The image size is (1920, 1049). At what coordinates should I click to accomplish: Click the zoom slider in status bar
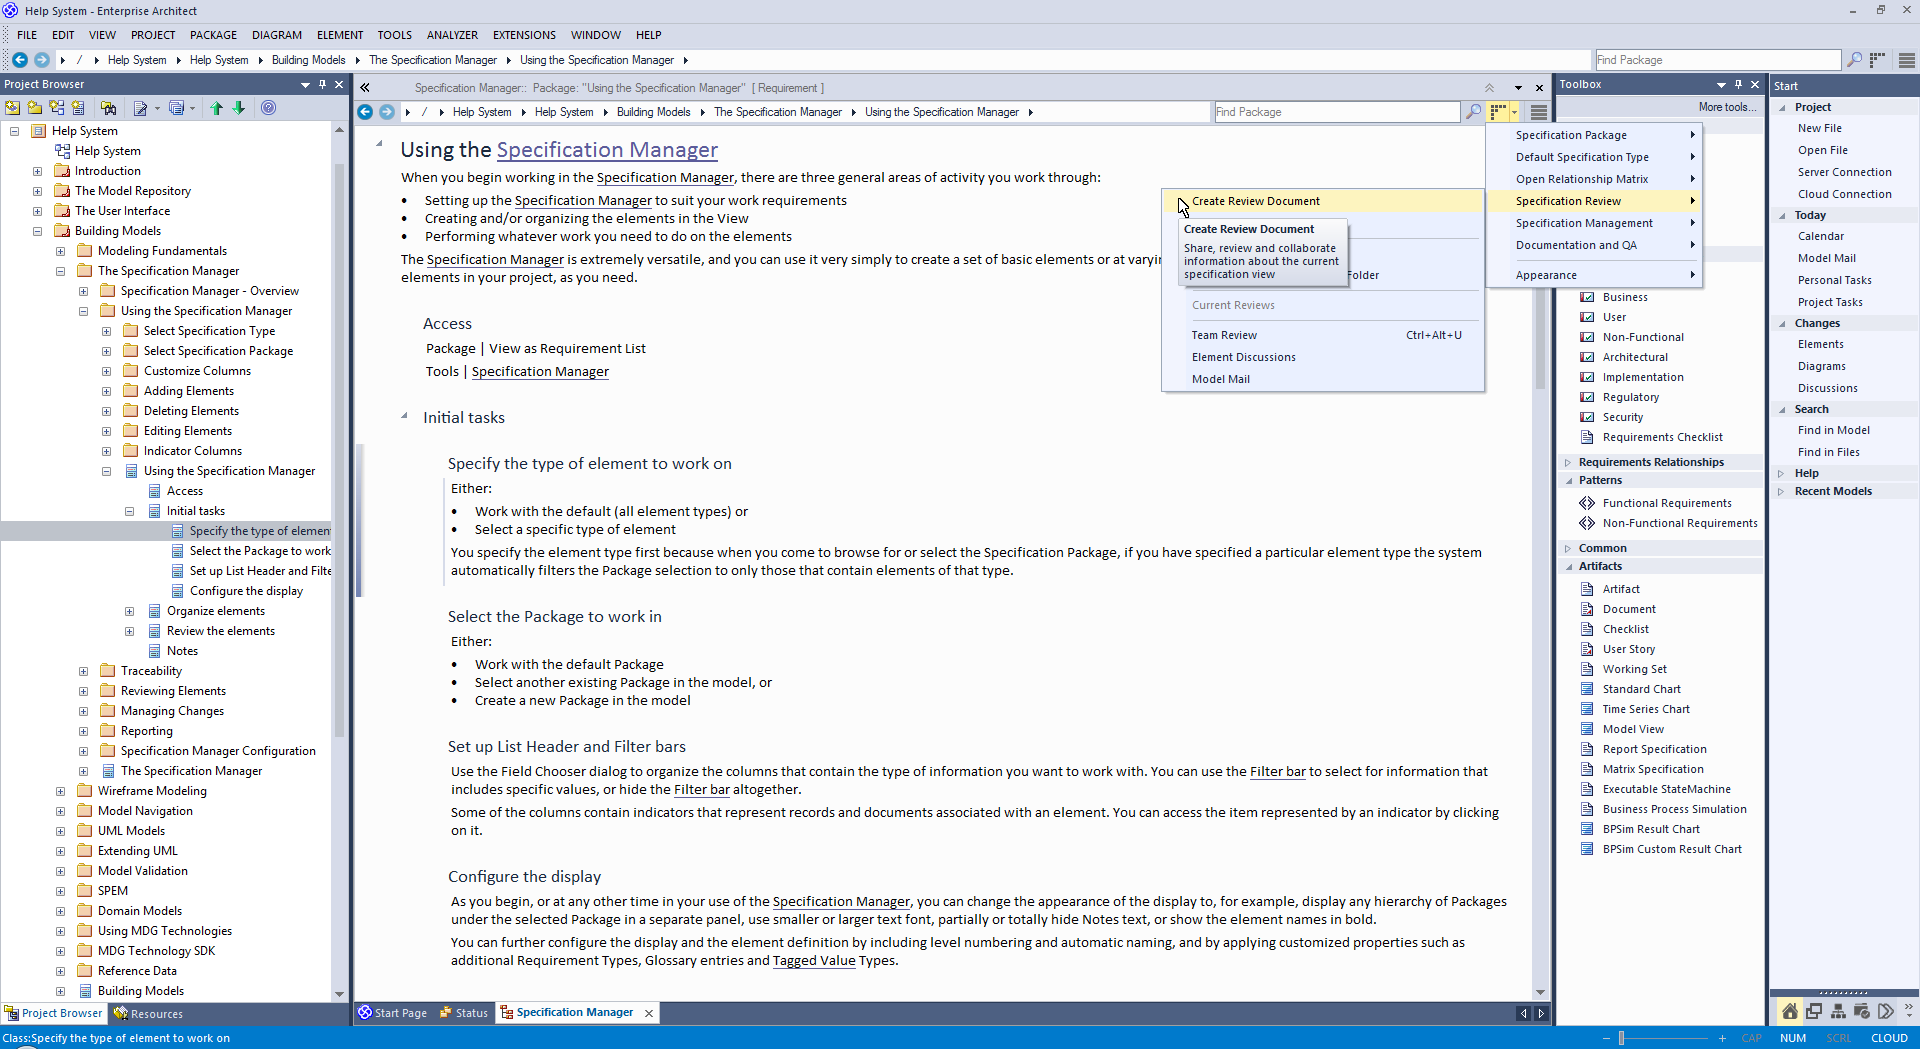point(1621,1038)
